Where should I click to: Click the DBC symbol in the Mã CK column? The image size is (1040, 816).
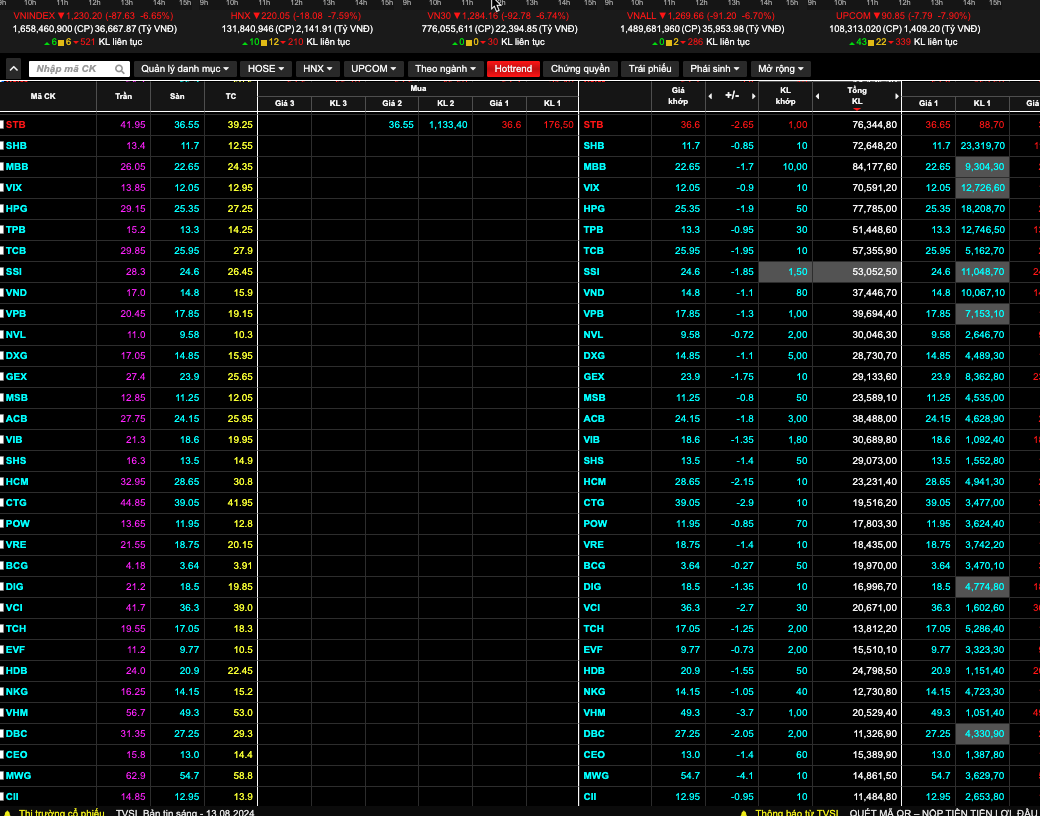(17, 734)
